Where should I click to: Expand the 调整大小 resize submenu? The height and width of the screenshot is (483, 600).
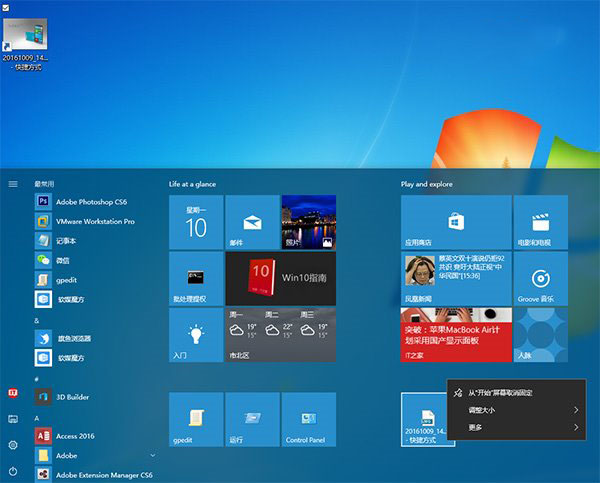coord(516,410)
